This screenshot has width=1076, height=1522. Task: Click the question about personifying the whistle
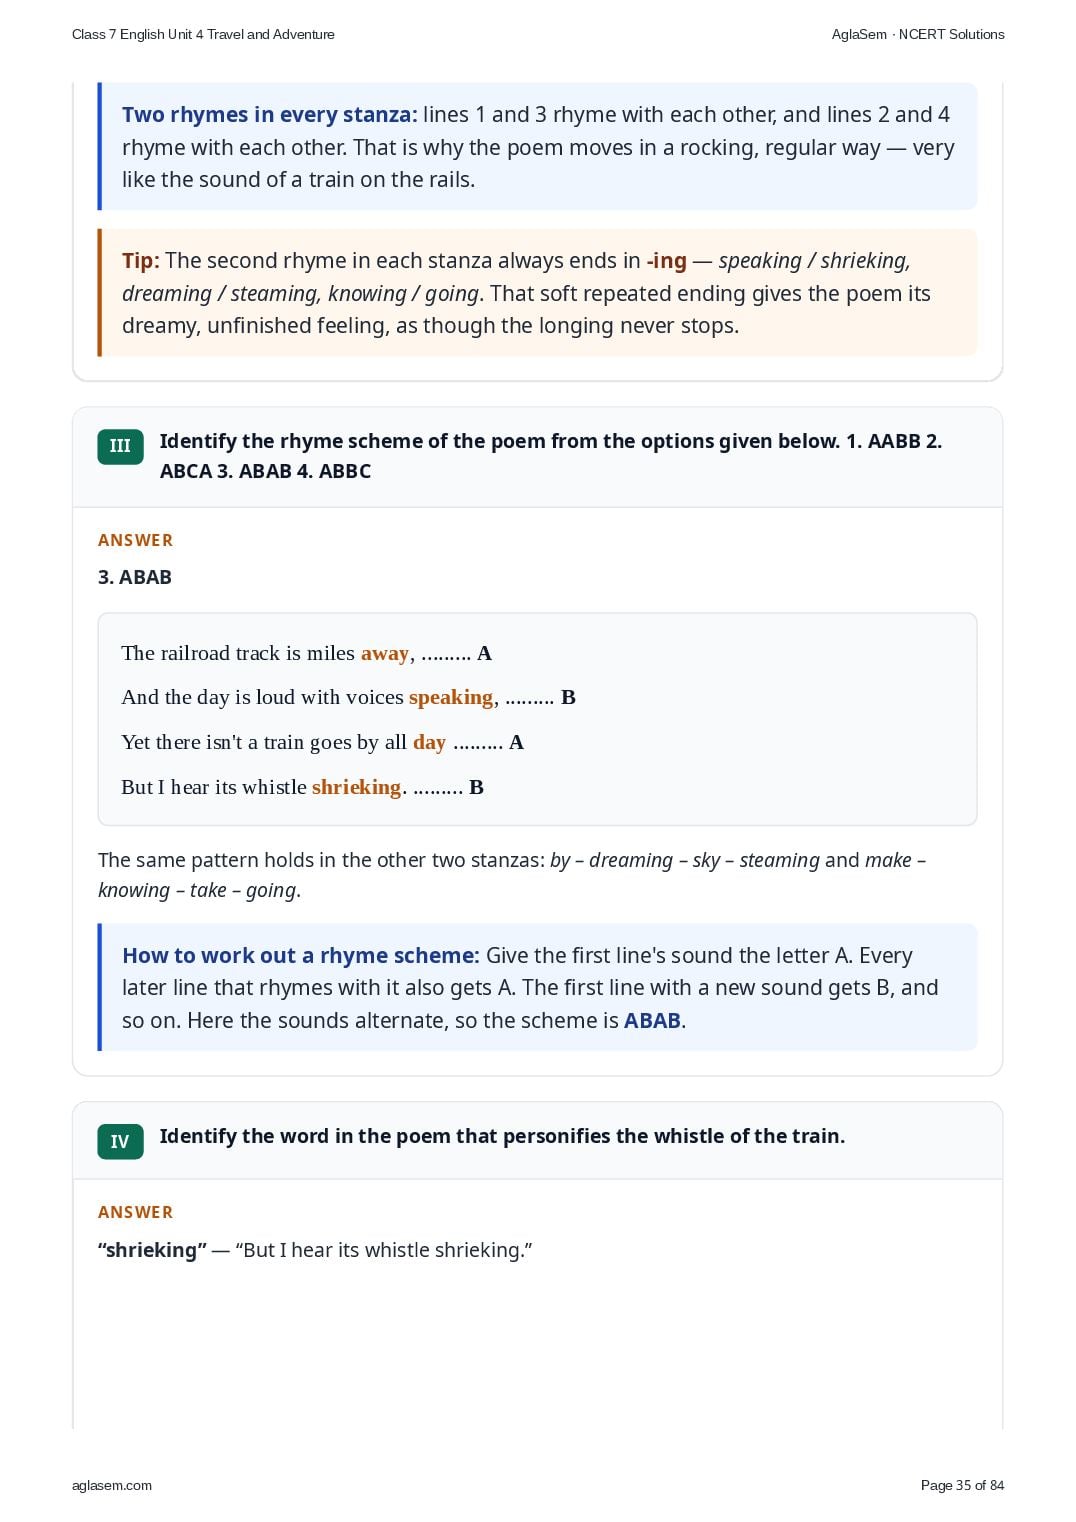point(502,1136)
